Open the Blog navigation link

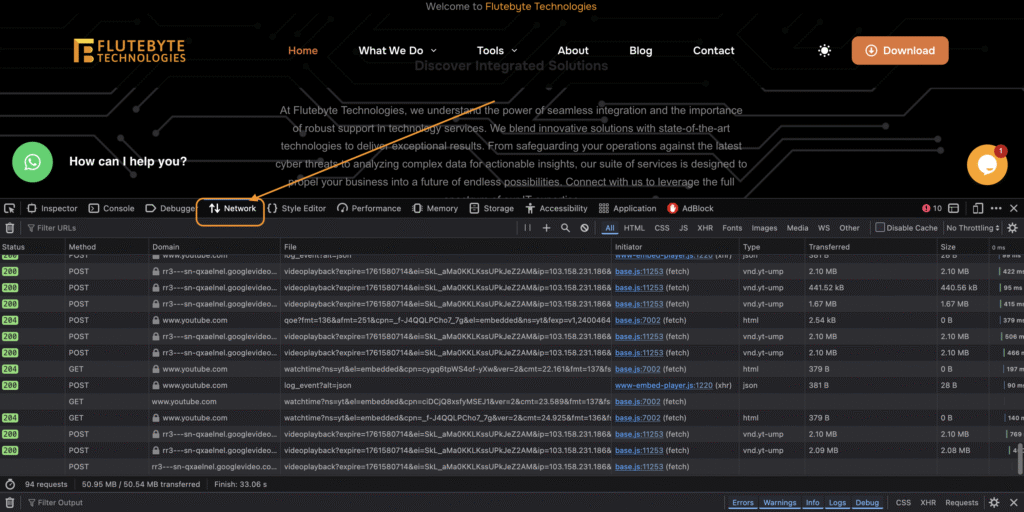[640, 51]
